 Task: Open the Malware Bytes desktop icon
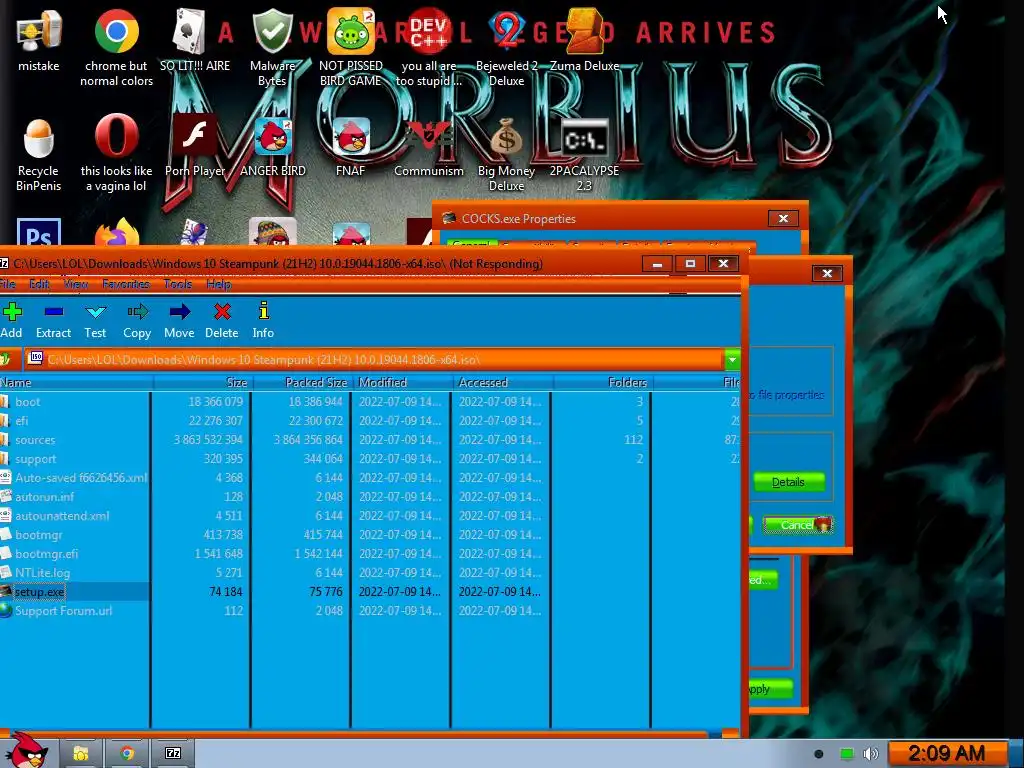tap(272, 47)
